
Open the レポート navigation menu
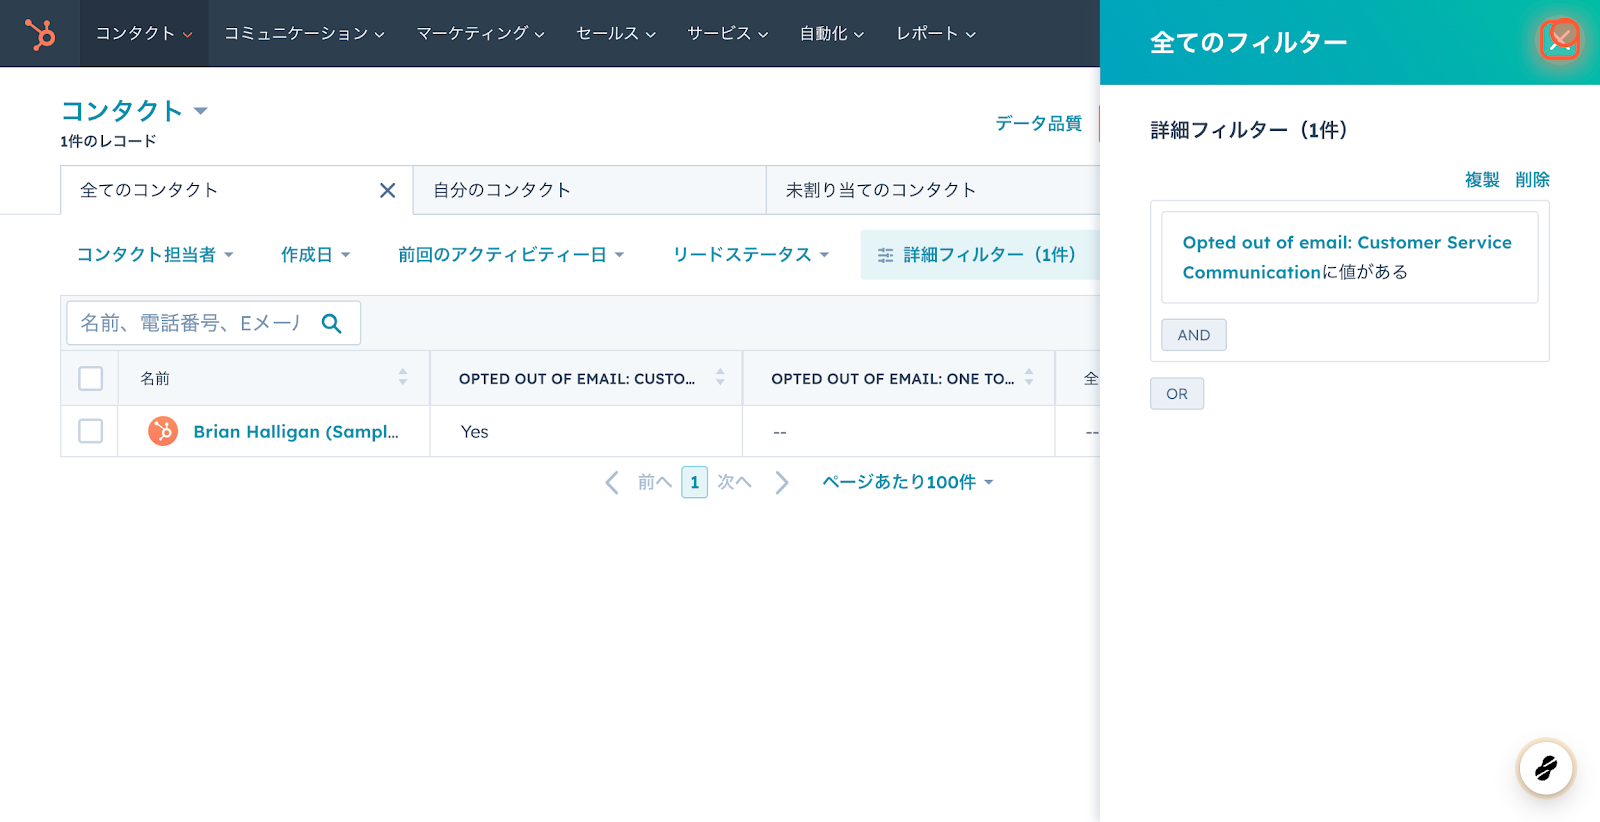tap(936, 33)
